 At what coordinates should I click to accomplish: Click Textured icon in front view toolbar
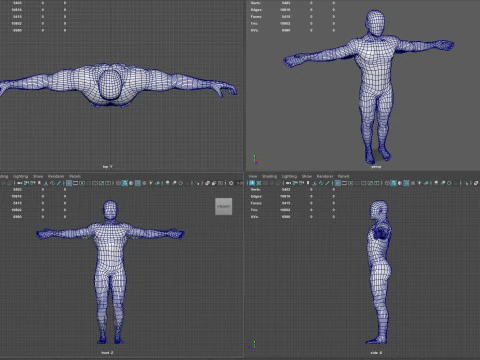coord(144,183)
